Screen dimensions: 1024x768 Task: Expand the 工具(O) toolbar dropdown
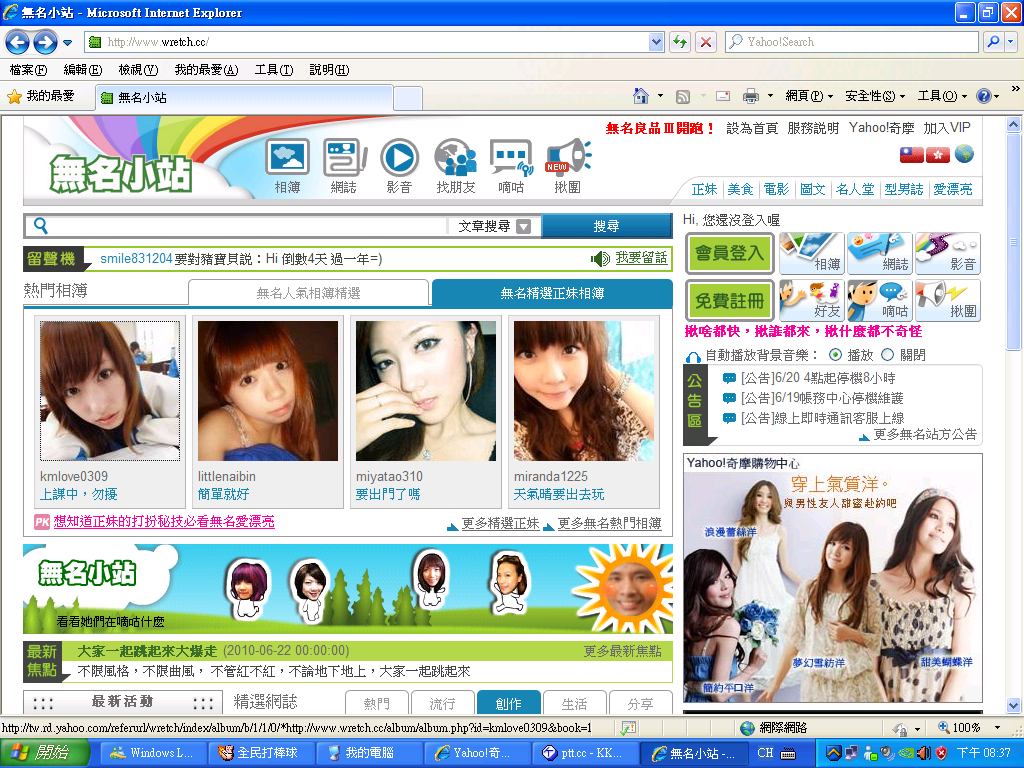(x=964, y=97)
